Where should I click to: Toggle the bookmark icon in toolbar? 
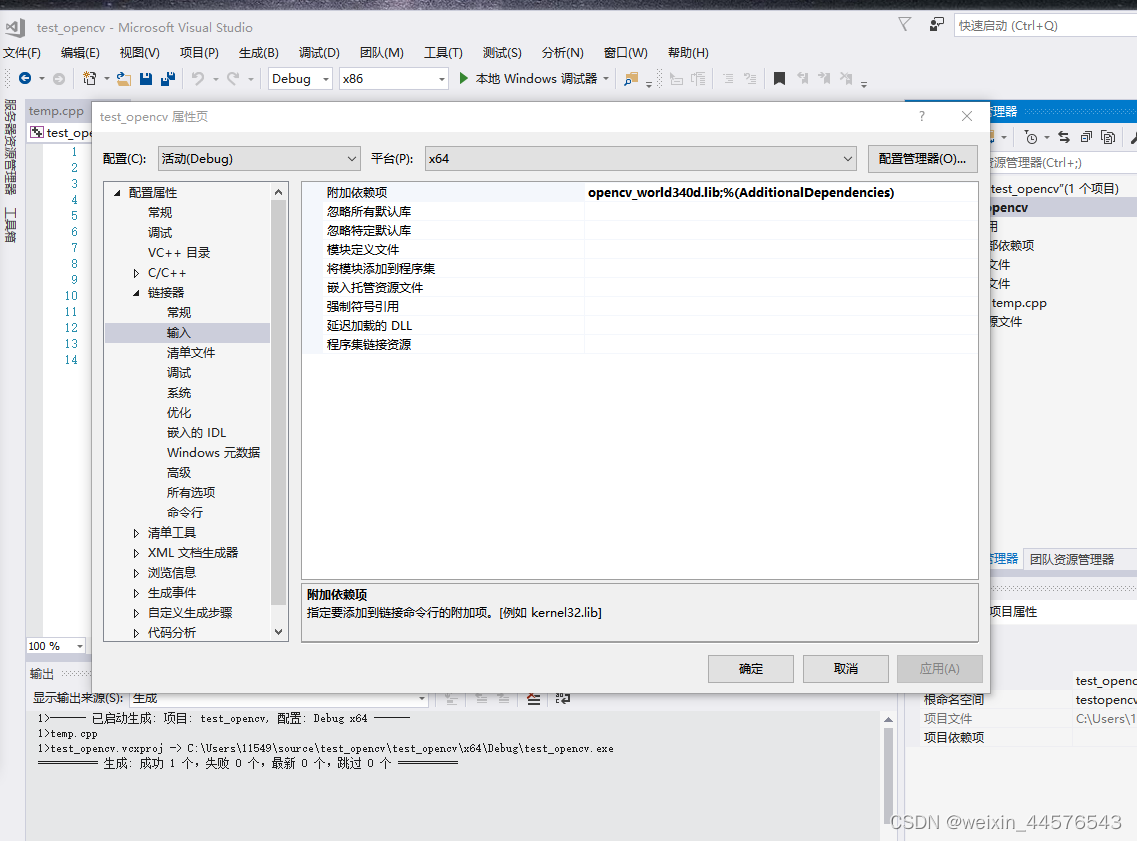point(779,78)
